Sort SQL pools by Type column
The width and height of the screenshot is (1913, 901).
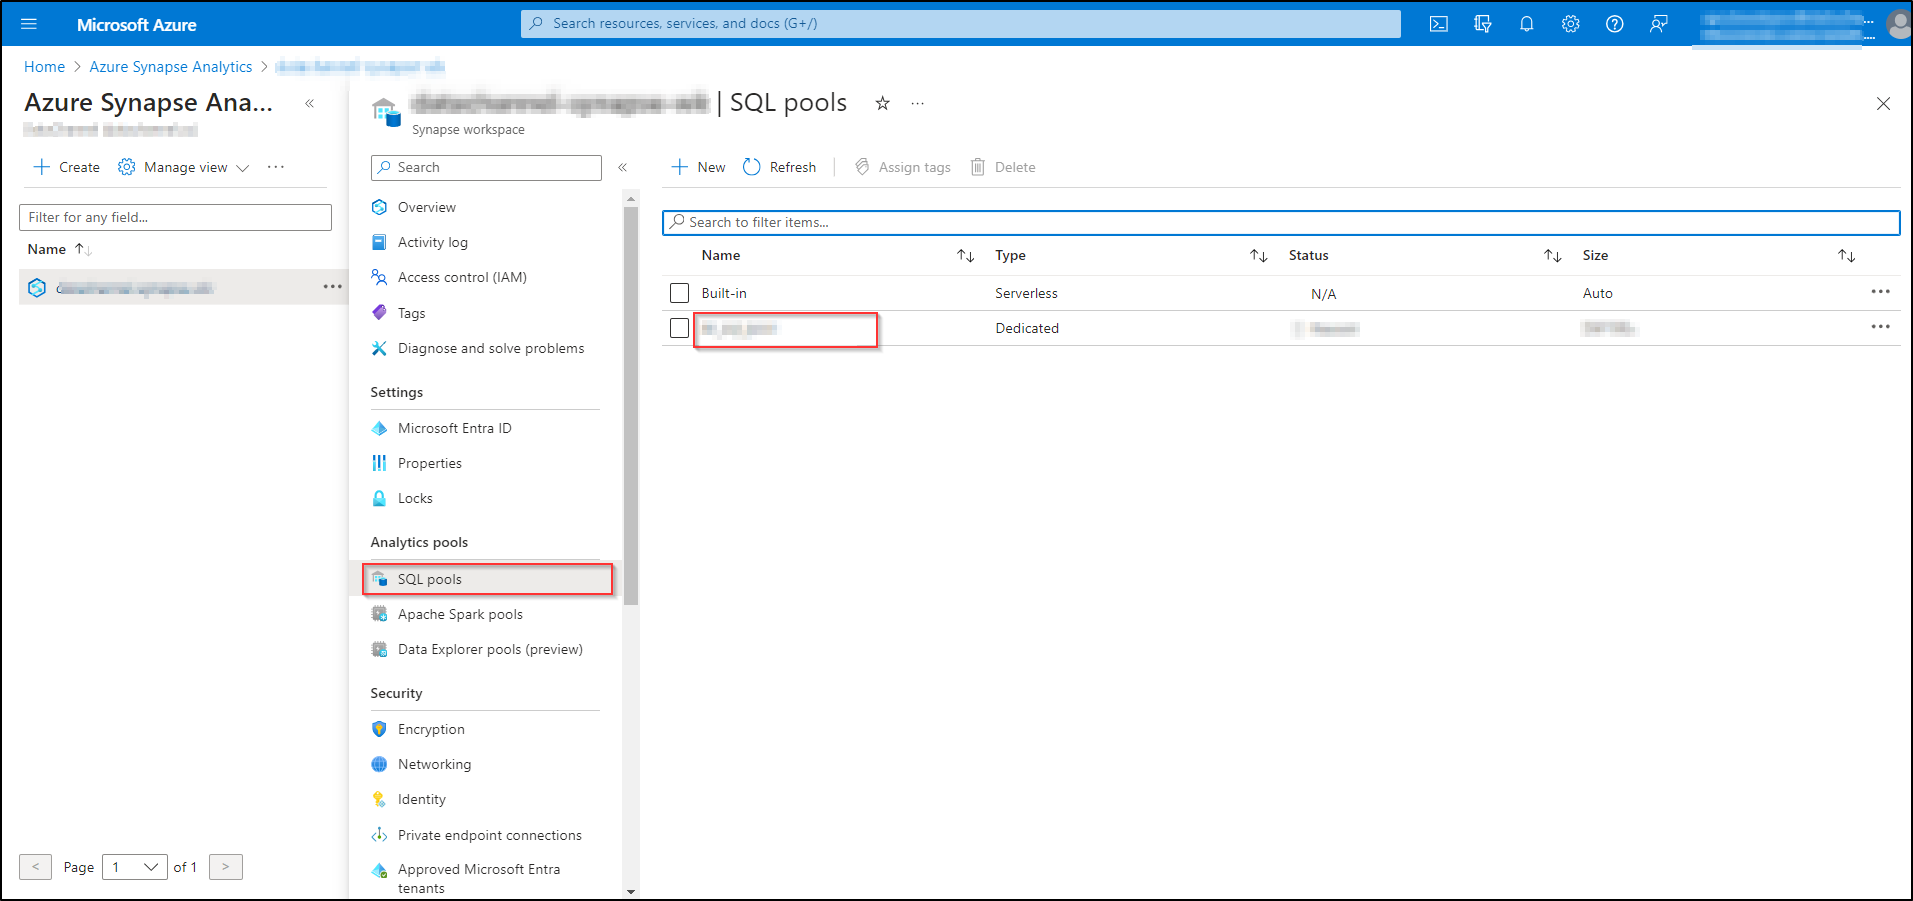point(1259,256)
